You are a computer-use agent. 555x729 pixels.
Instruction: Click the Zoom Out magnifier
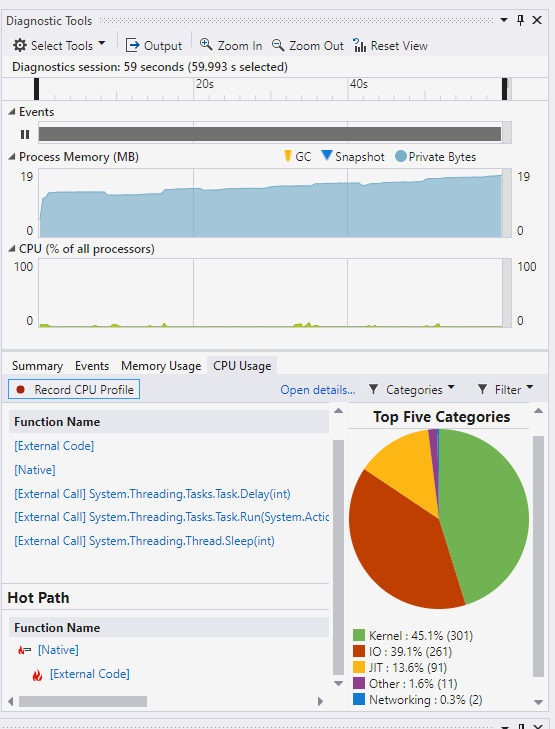[307, 46]
